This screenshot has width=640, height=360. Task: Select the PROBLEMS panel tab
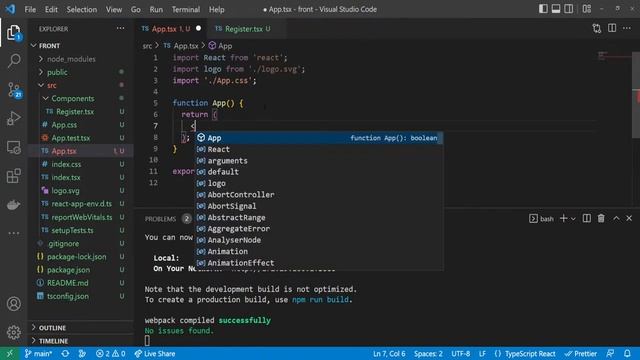(x=160, y=219)
